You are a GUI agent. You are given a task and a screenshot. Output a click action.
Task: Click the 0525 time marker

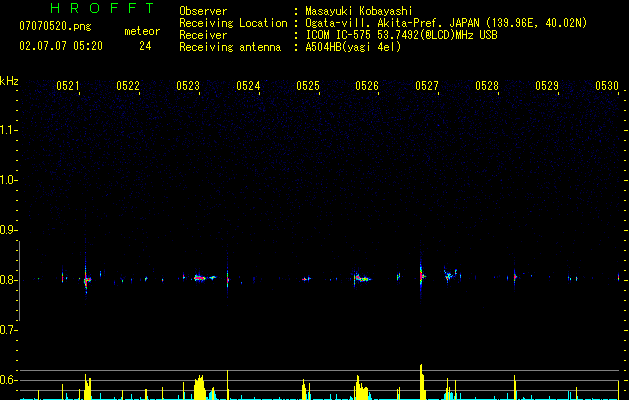[x=308, y=86]
